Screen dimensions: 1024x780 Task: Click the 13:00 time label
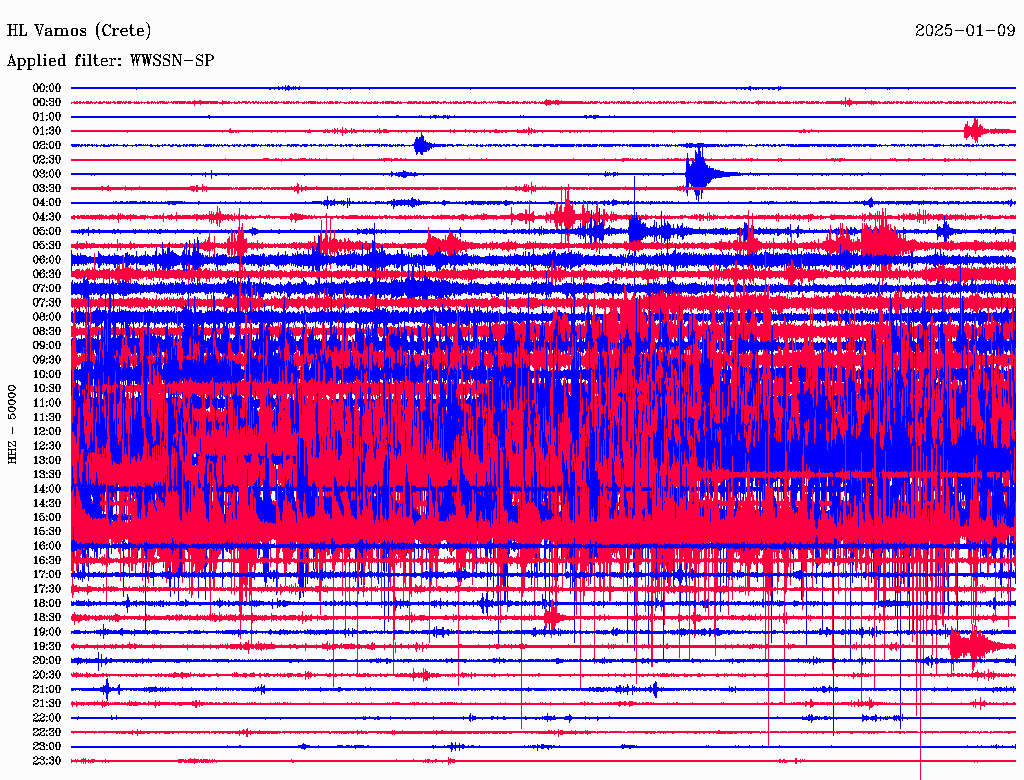(47, 461)
